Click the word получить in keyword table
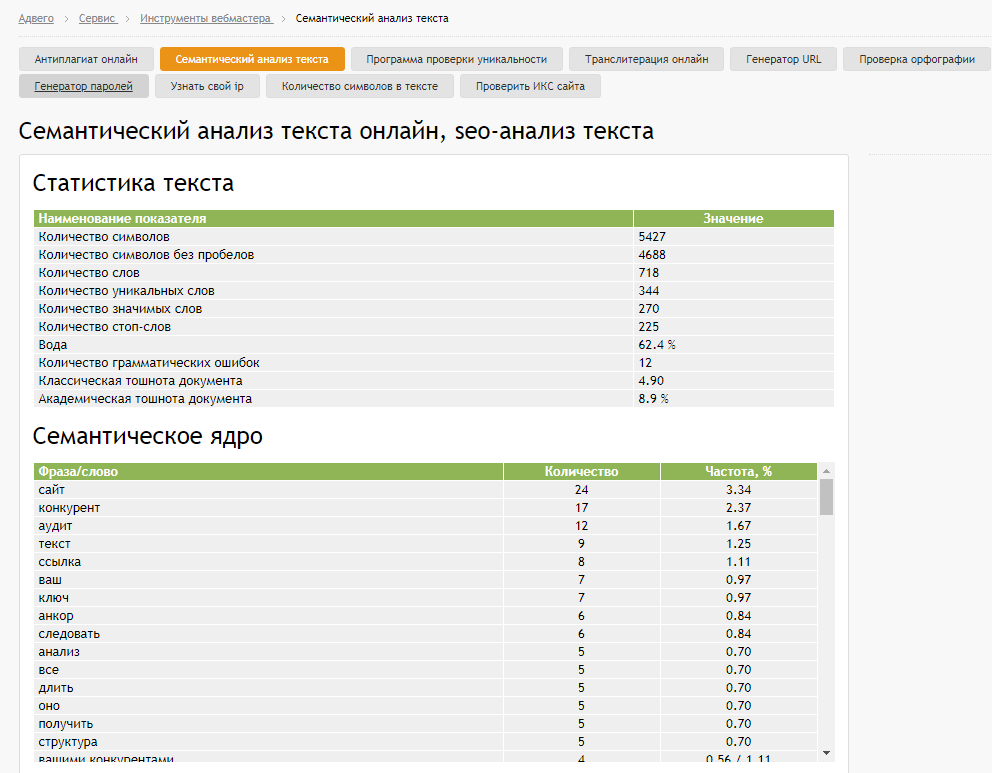Screen dimensions: 992x773 [x=66, y=724]
